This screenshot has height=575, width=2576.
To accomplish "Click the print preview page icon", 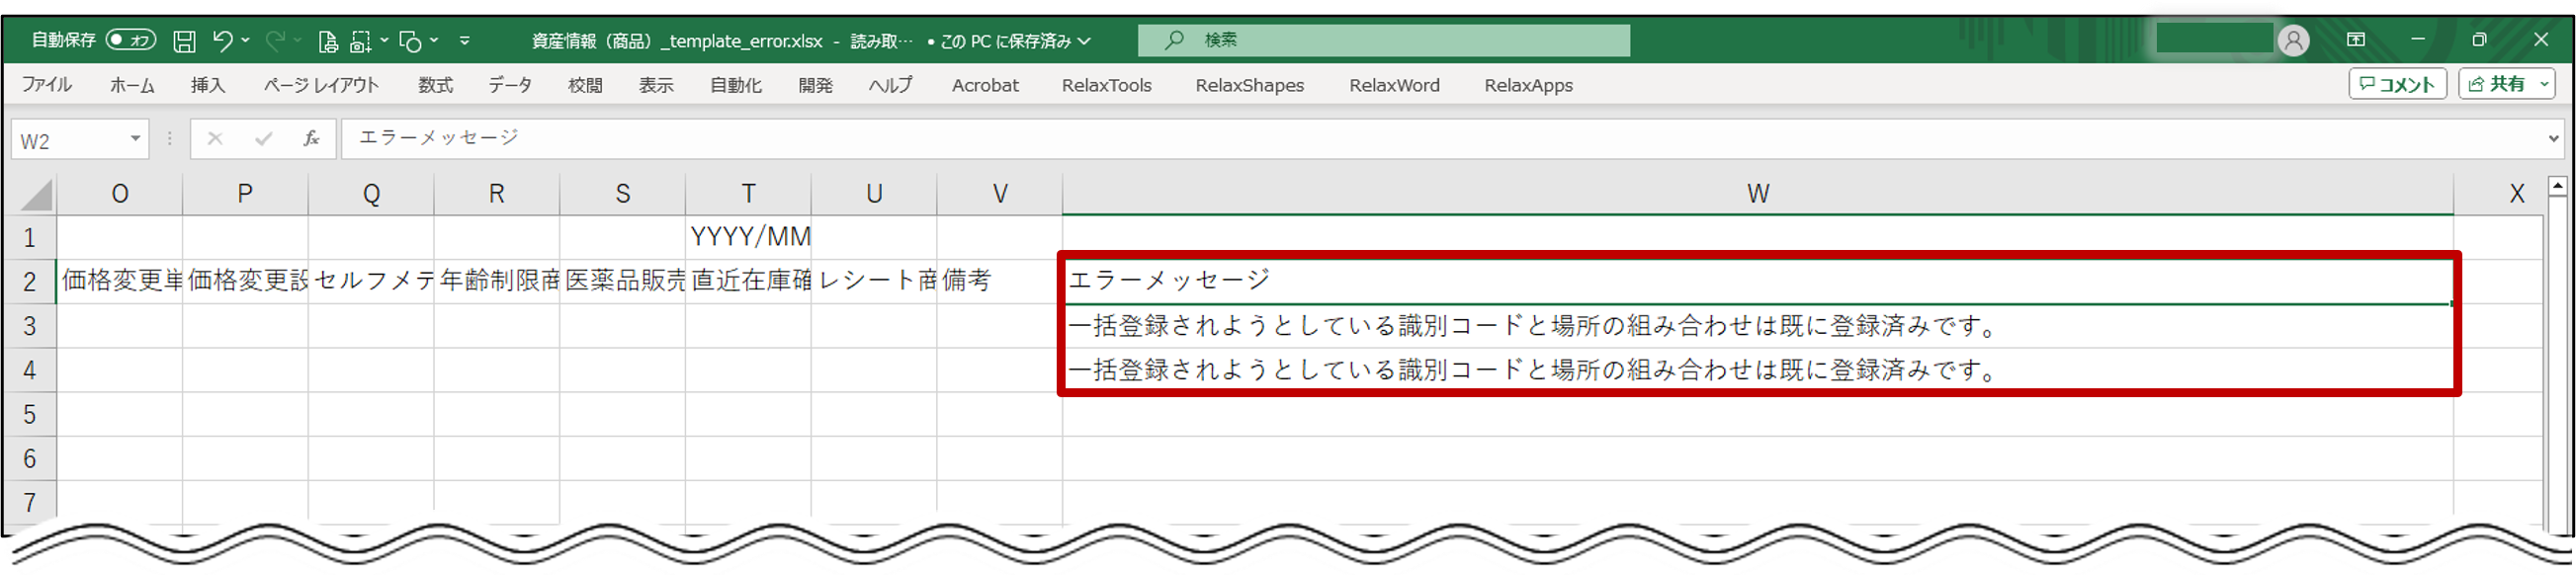I will point(327,41).
